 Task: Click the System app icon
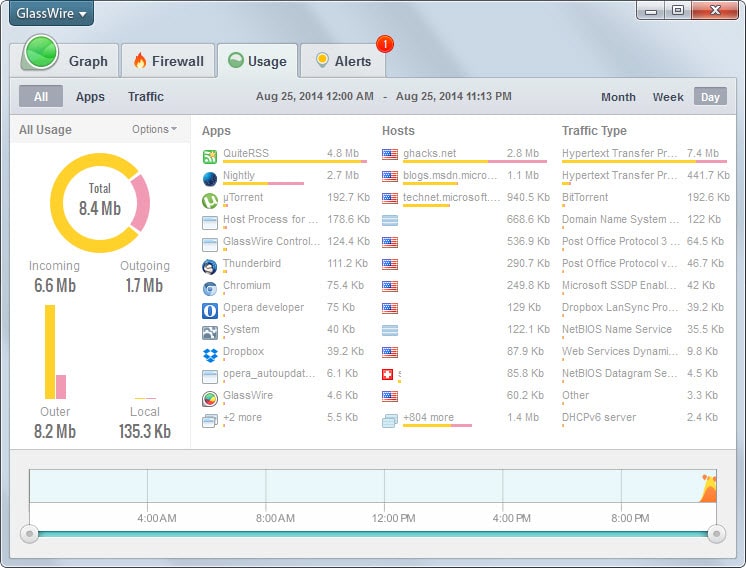(210, 333)
